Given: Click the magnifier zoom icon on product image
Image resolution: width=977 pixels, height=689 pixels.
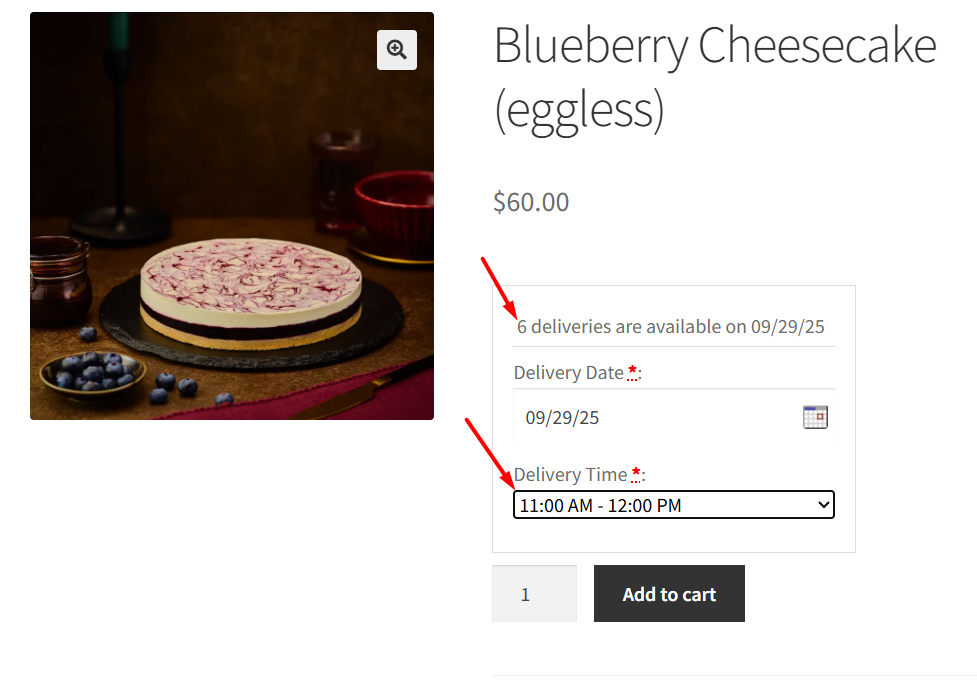Looking at the screenshot, I should [397, 50].
